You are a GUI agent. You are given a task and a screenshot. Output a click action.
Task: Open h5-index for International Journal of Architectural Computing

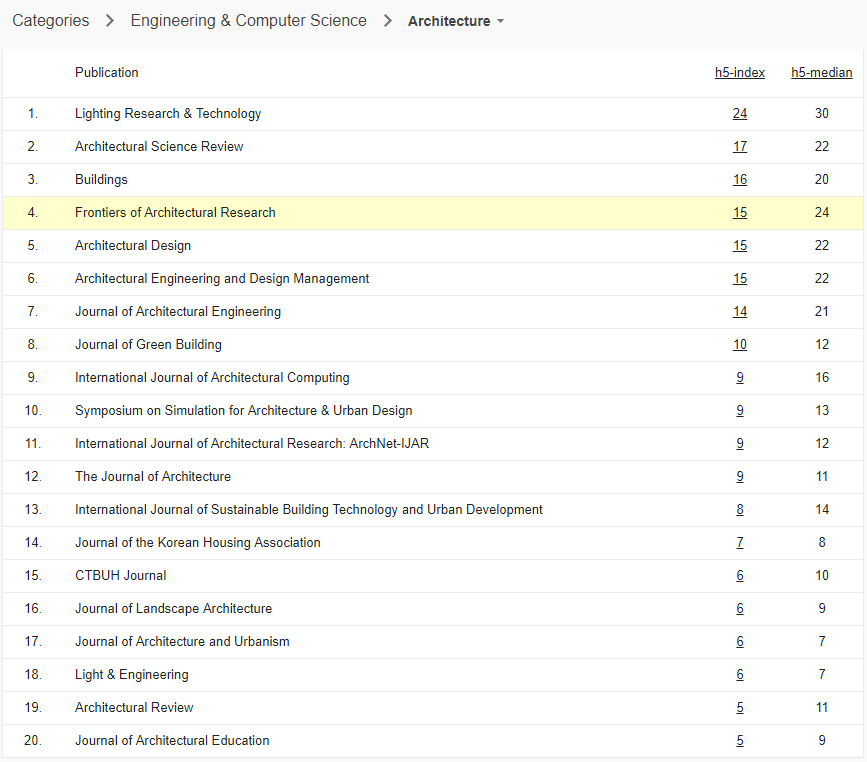coord(740,378)
